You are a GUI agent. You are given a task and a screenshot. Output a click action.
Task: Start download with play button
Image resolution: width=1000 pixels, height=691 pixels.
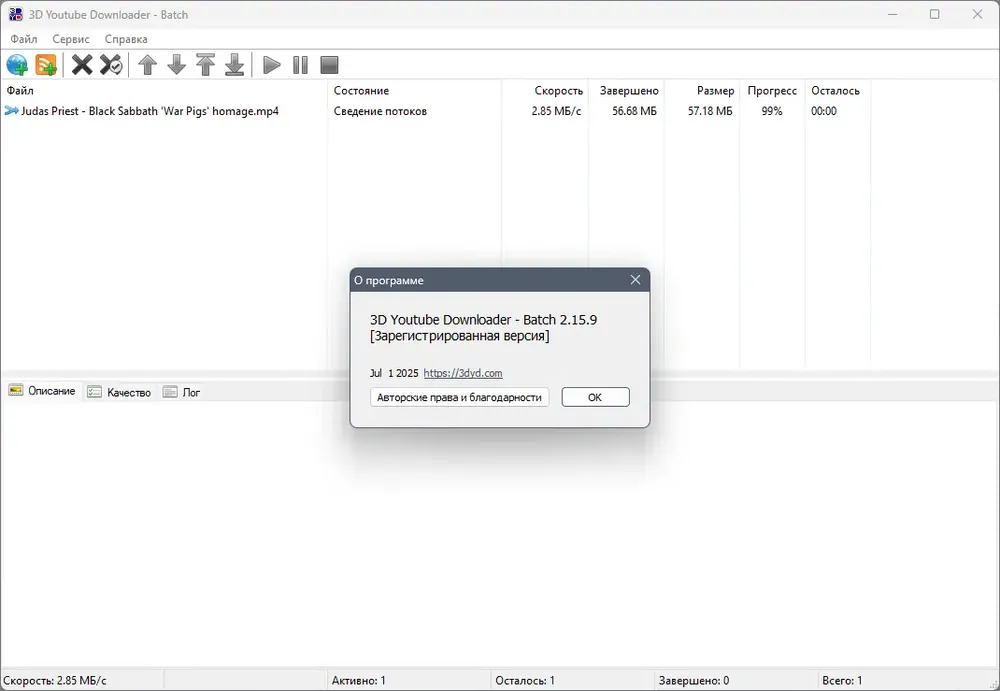pos(272,65)
